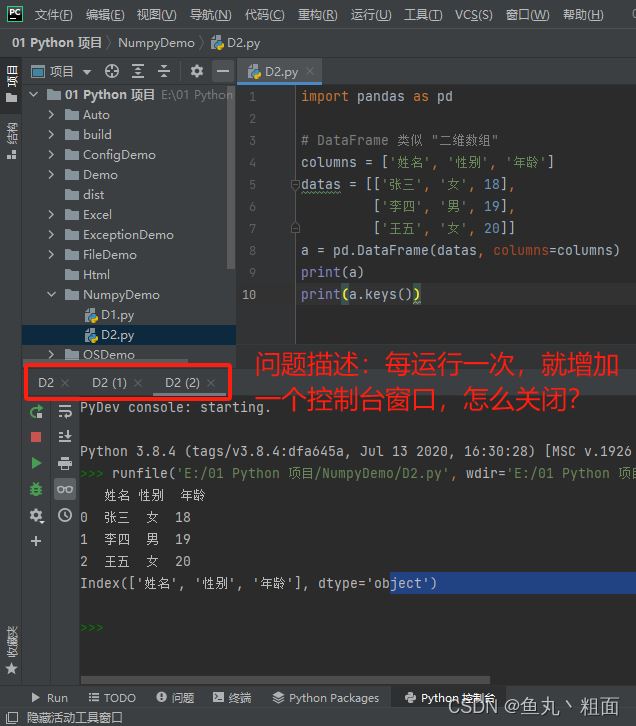
Task: Click the rerun console green arrow icon
Action: 36,412
